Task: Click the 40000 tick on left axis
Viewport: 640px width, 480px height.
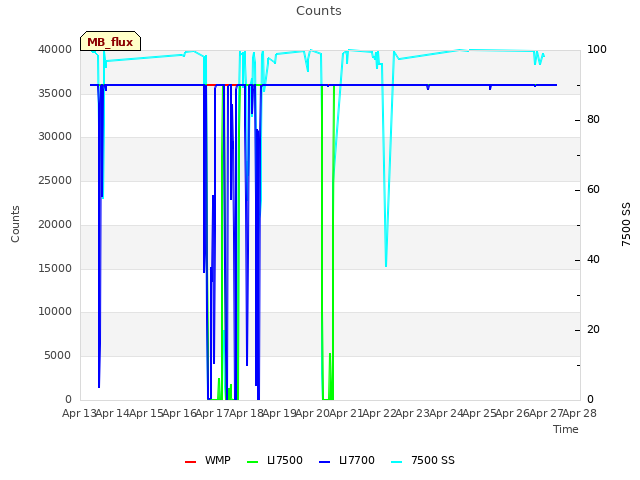Action: coord(55,49)
